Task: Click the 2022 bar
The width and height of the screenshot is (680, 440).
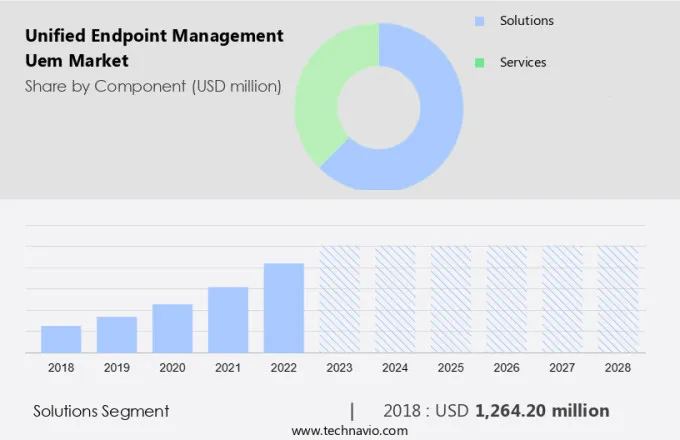Action: tap(284, 308)
